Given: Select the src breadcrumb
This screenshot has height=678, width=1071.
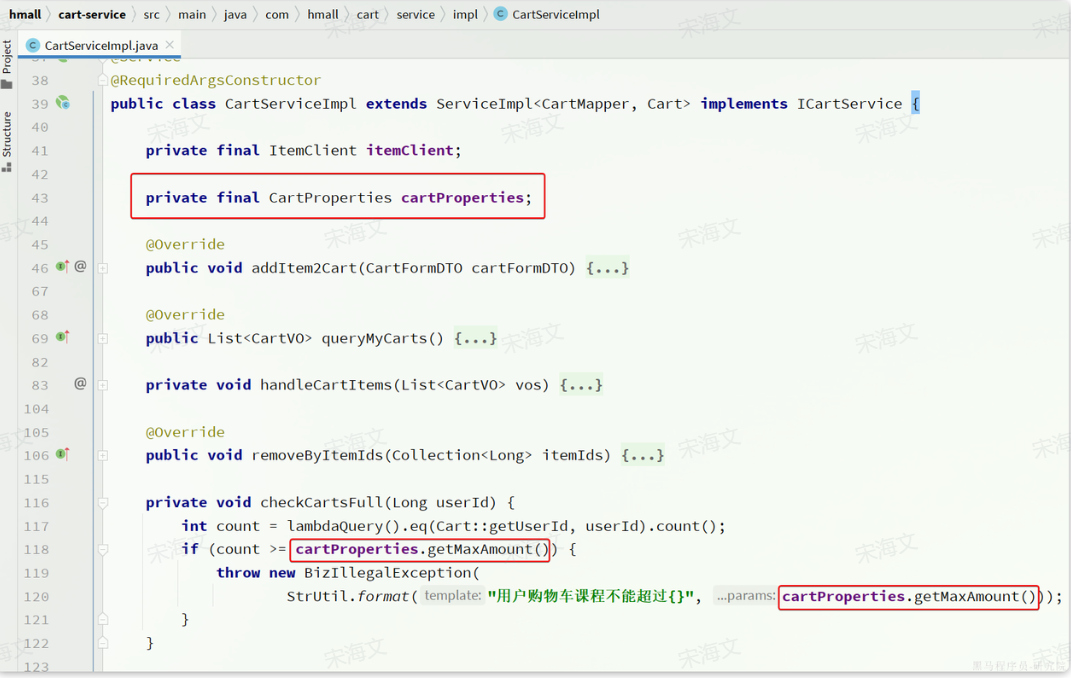Looking at the screenshot, I should pyautogui.click(x=151, y=14).
